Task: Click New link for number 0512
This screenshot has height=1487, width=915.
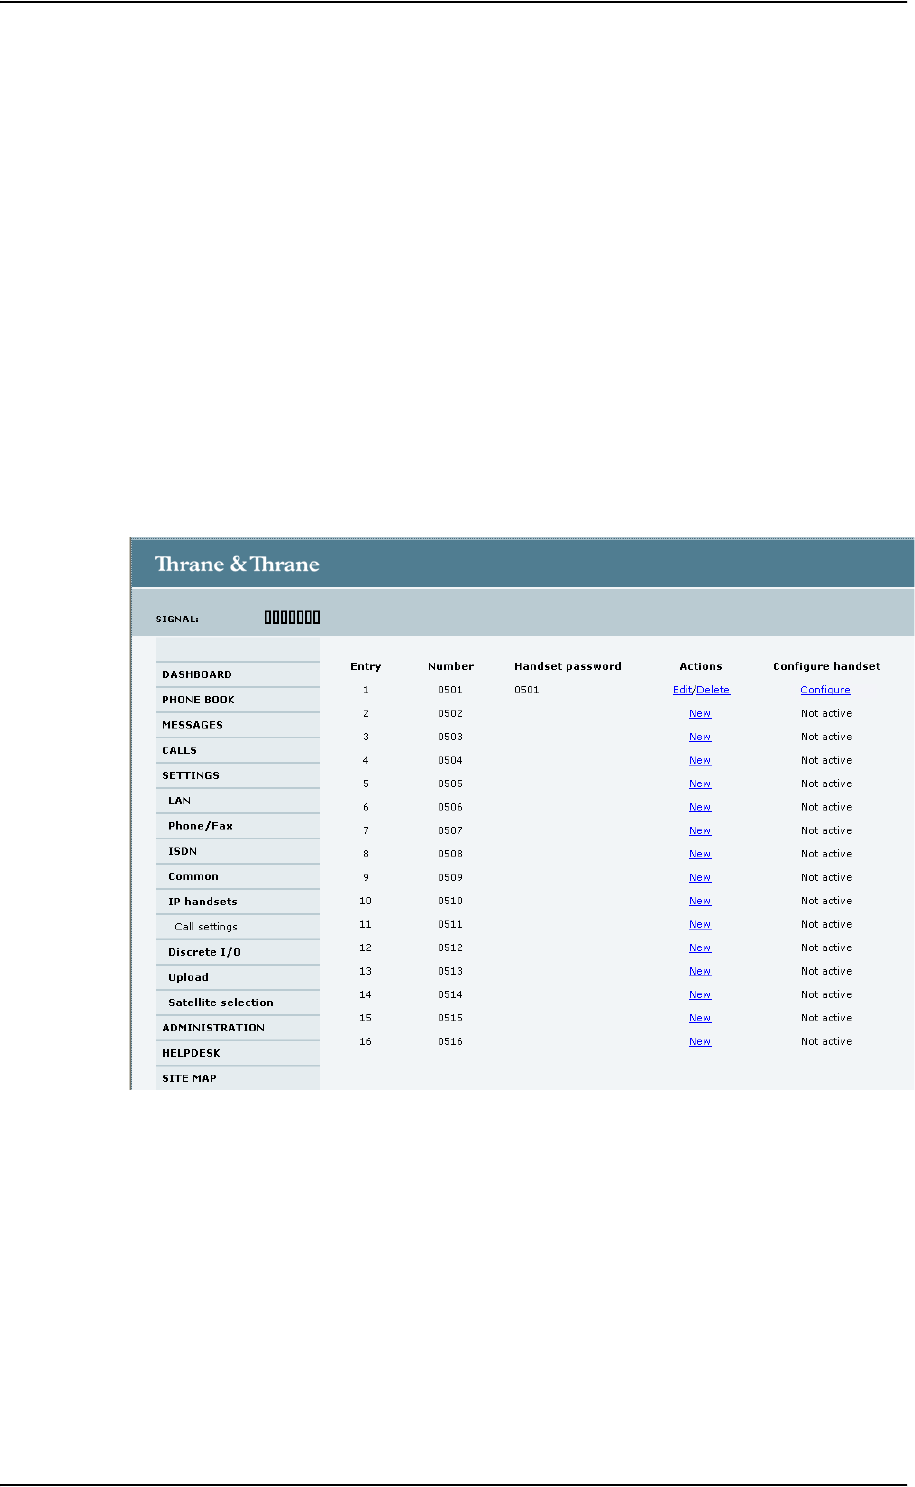Action: [700, 948]
